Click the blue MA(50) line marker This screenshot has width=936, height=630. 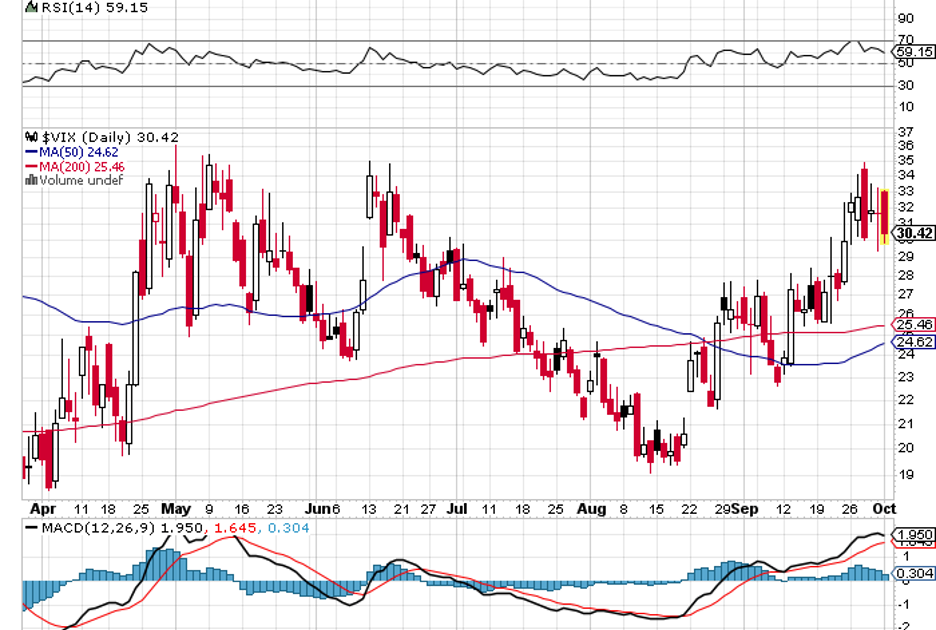30,152
